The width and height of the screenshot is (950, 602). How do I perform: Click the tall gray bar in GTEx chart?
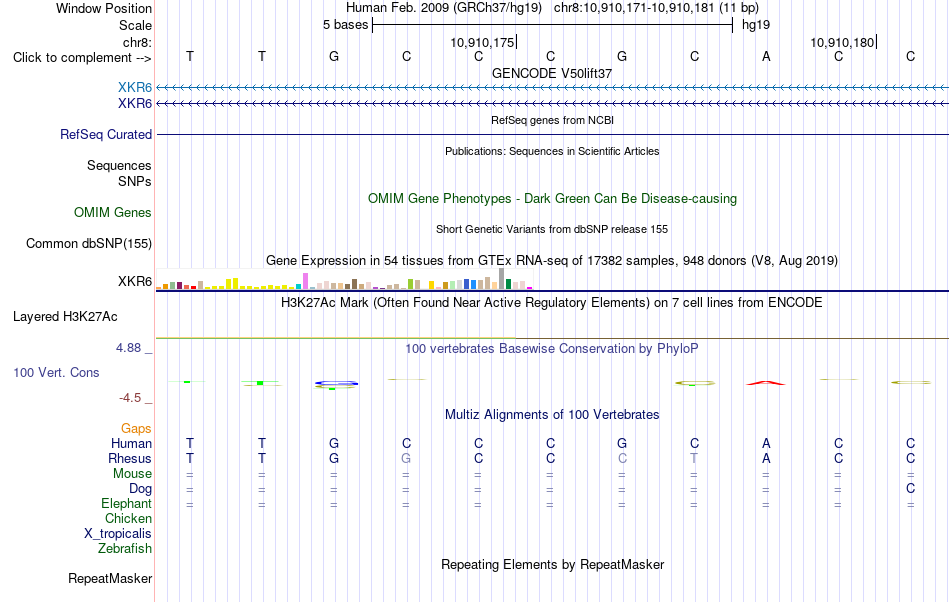[502, 279]
